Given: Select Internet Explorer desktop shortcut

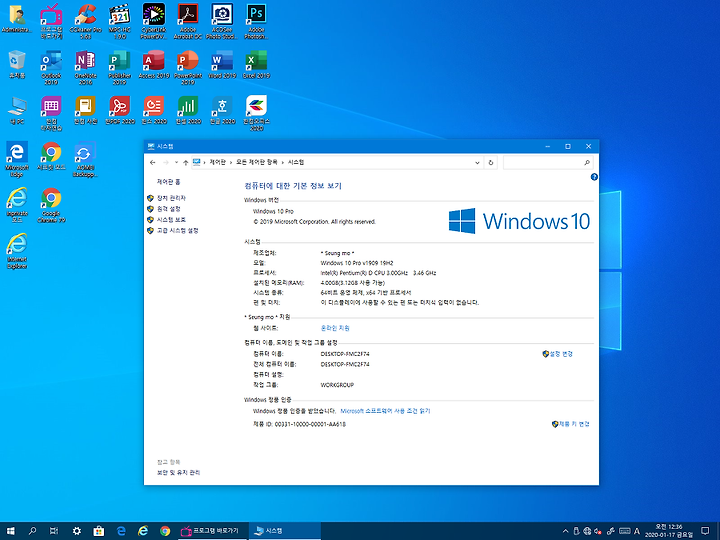Looking at the screenshot, I should 17,251.
